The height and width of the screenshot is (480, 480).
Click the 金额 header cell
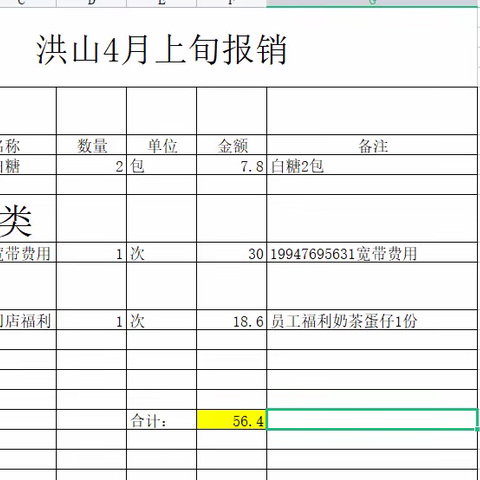[x=232, y=145]
